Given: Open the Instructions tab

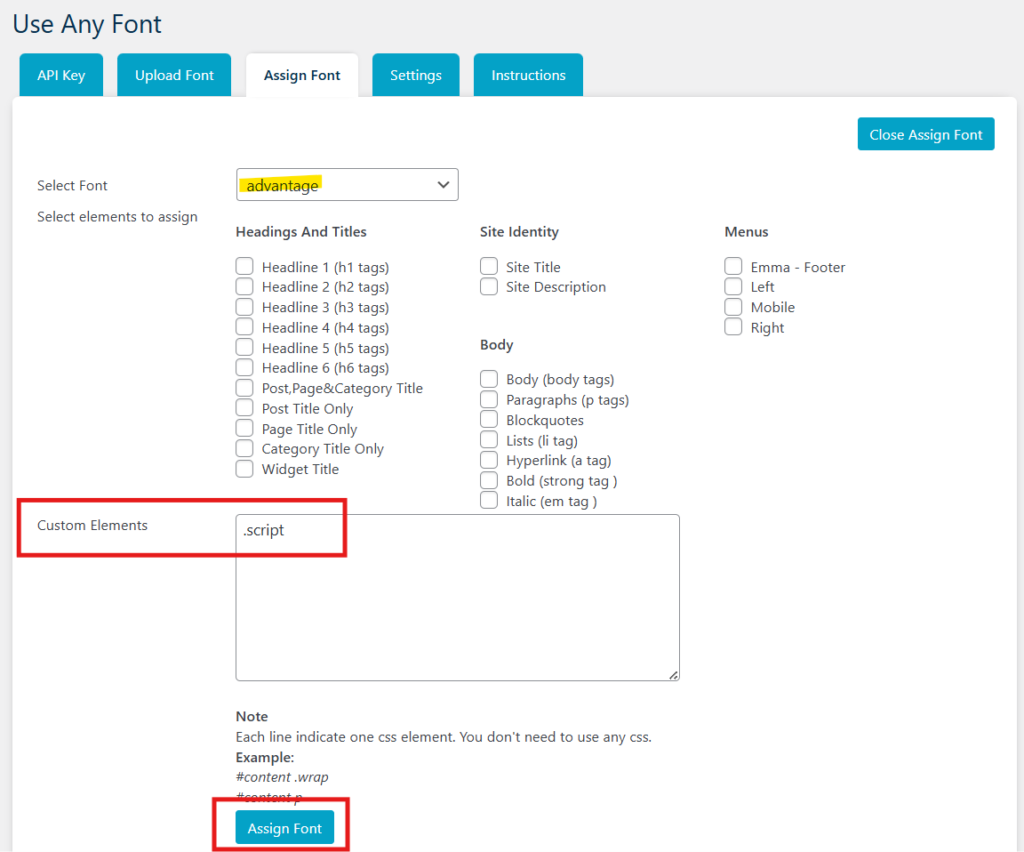Looking at the screenshot, I should click(528, 76).
